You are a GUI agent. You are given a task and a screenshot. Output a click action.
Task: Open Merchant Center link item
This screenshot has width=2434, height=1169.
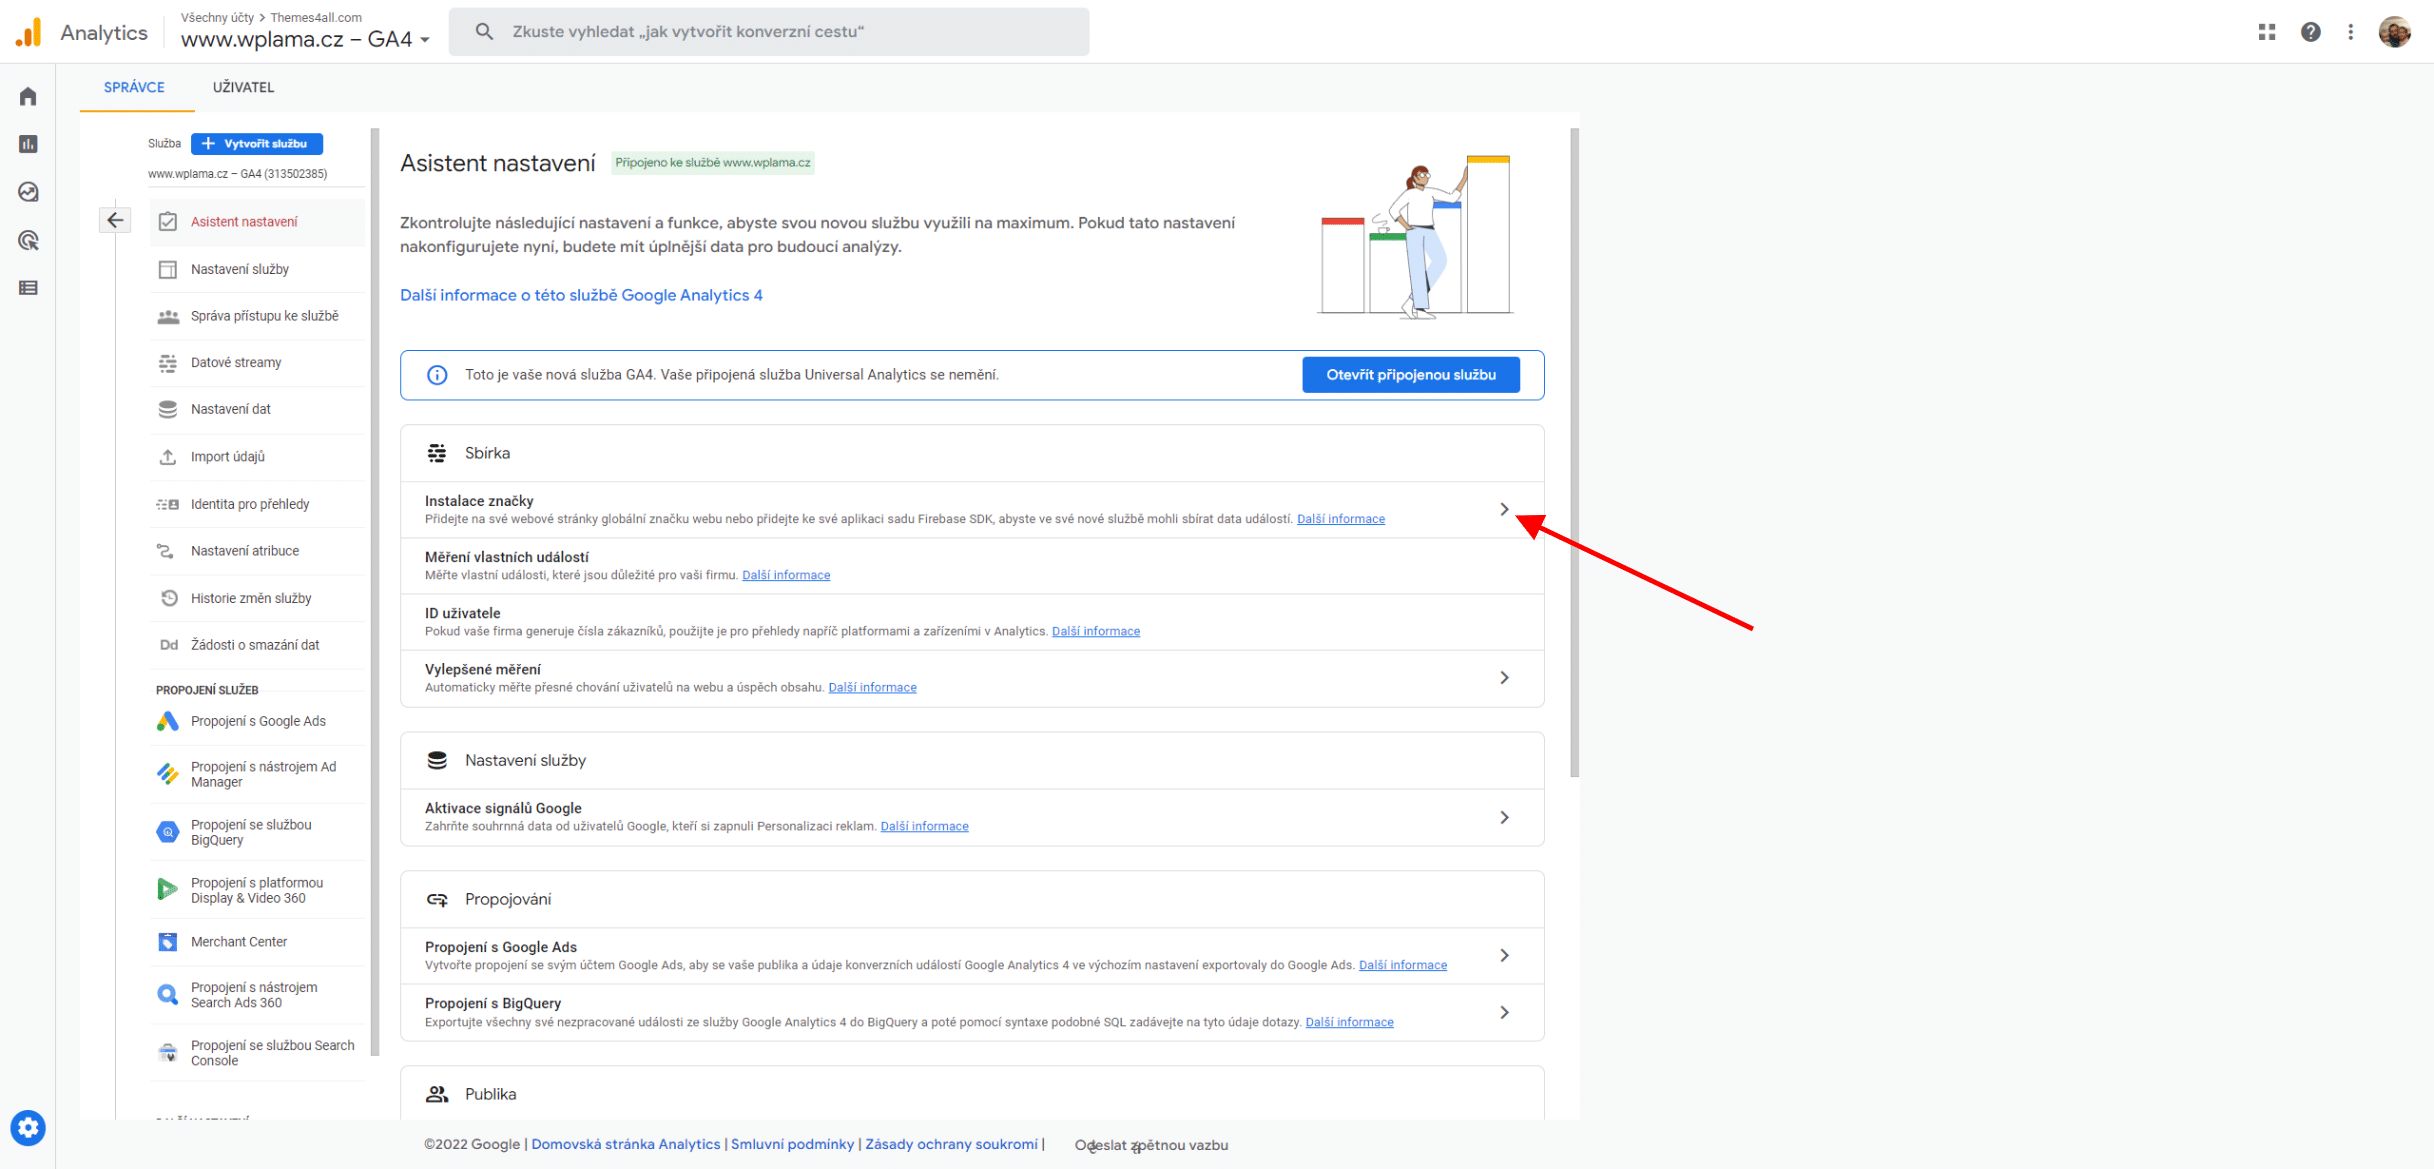coord(258,942)
